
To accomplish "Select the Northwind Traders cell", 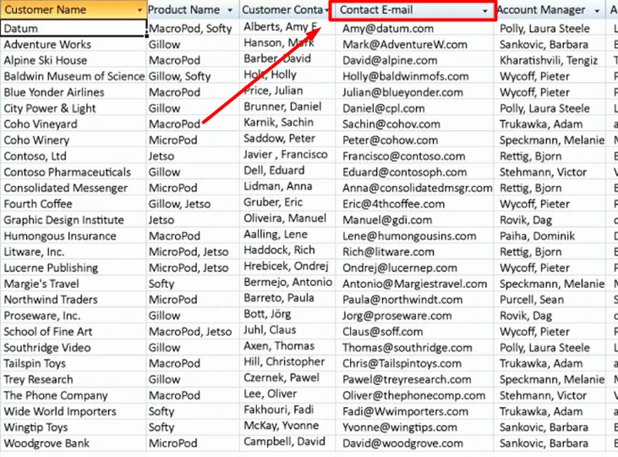I will pos(73,300).
